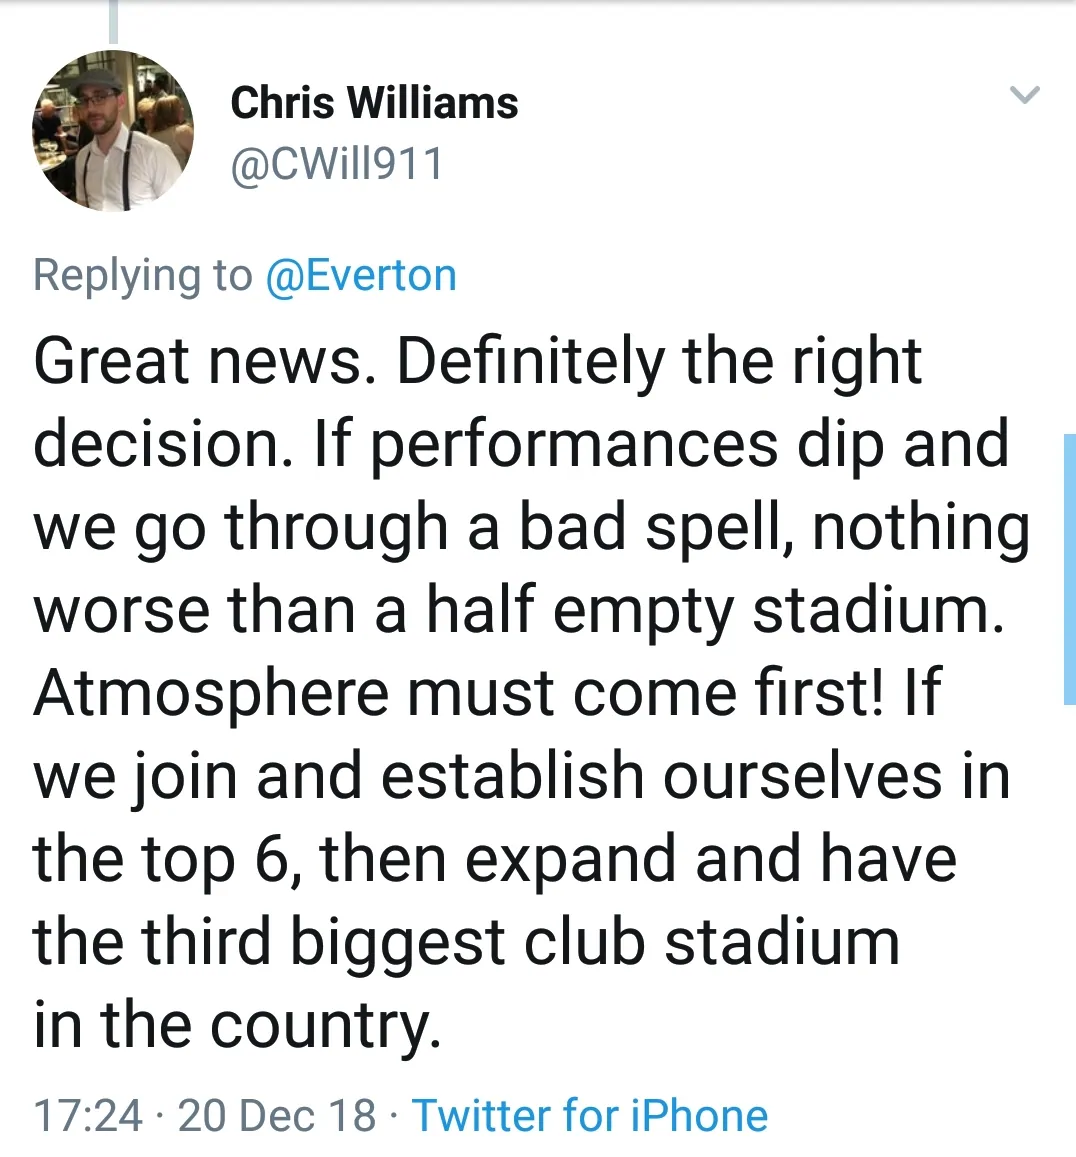
Task: Open the @Everton mention link
Action: tap(360, 275)
